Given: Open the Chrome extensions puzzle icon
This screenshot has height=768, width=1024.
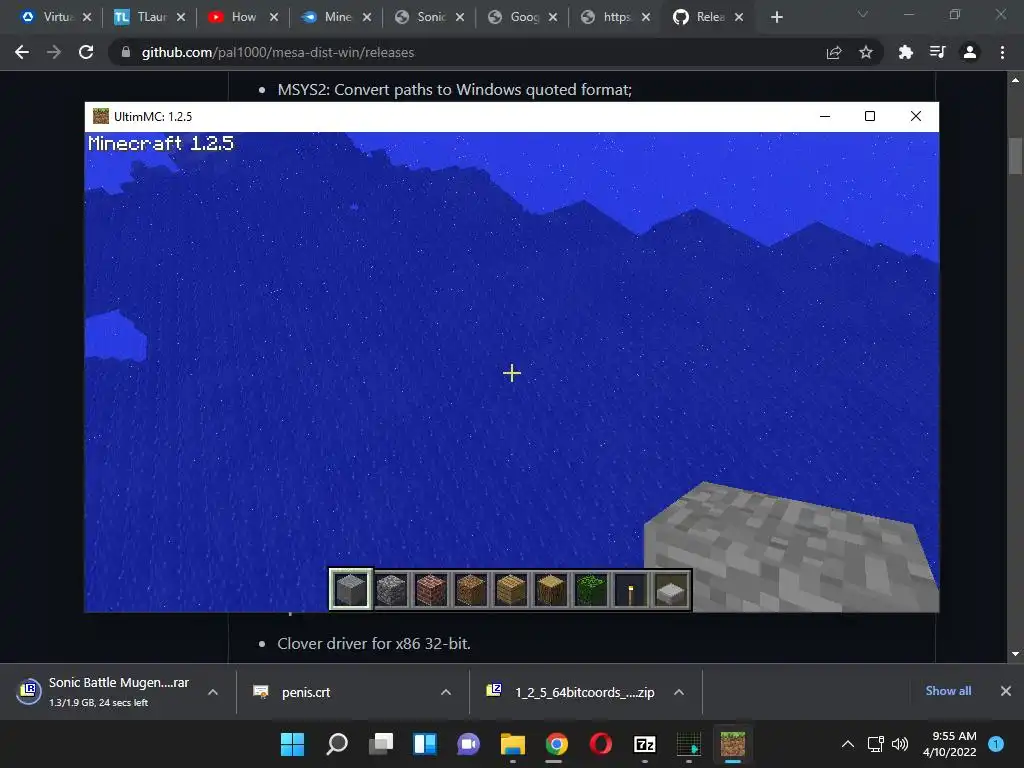Looking at the screenshot, I should tap(906, 52).
